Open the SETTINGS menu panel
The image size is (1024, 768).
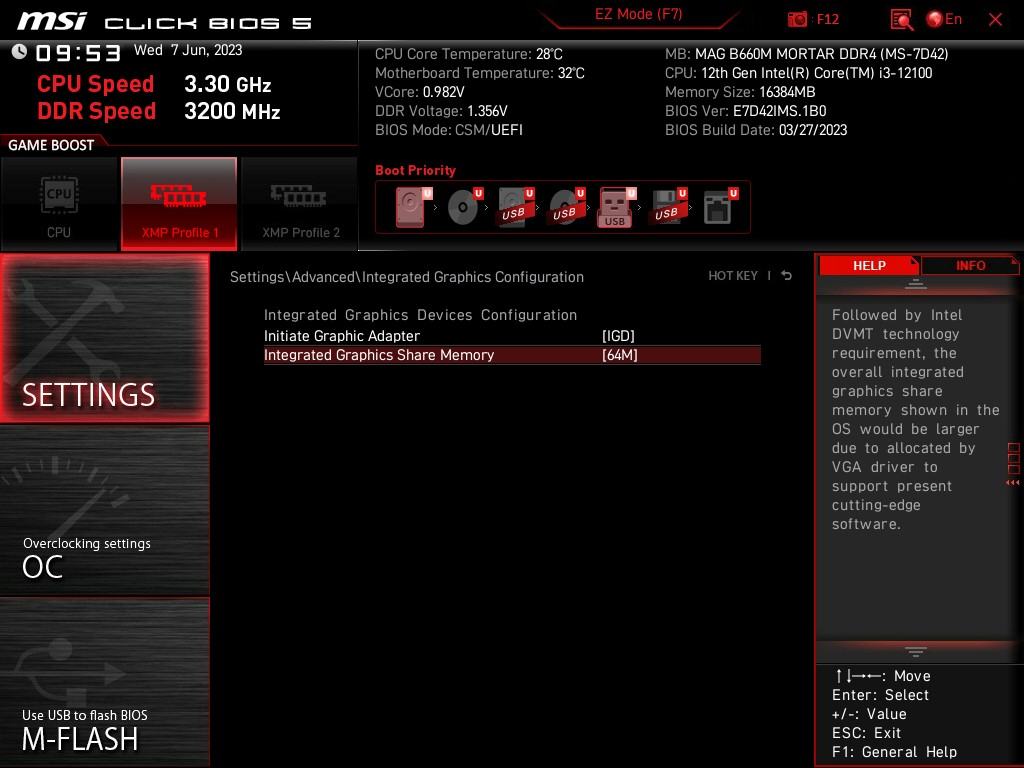[104, 338]
